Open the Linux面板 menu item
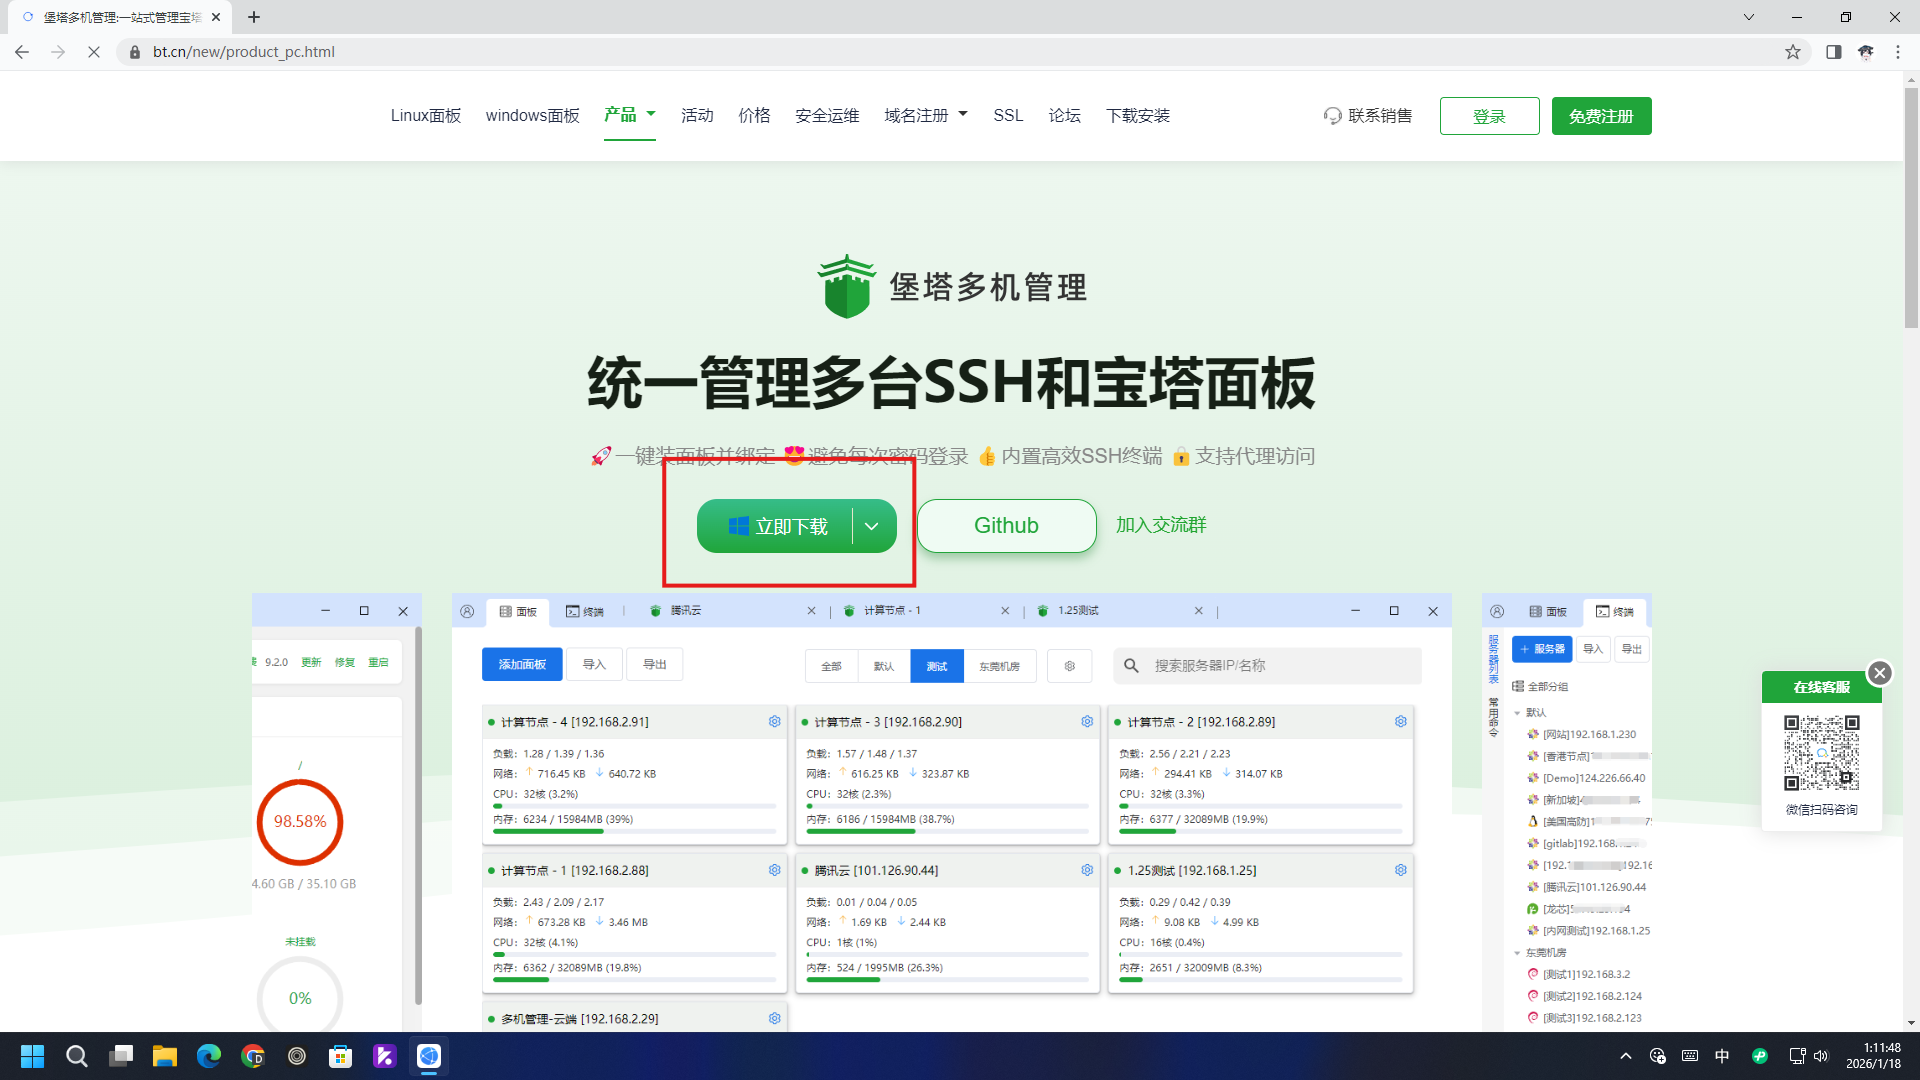This screenshot has height=1080, width=1920. click(x=426, y=116)
